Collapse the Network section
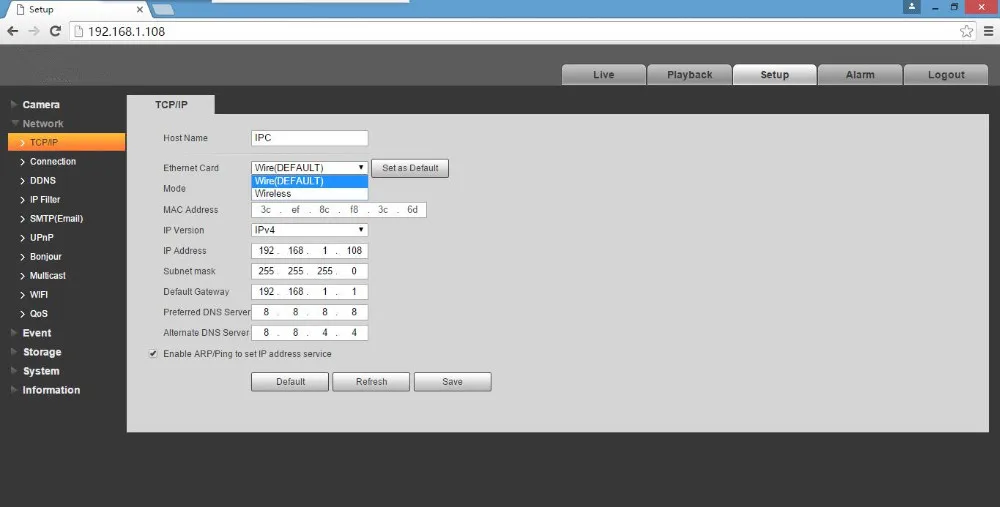Viewport: 1000px width, 507px height. (x=43, y=124)
